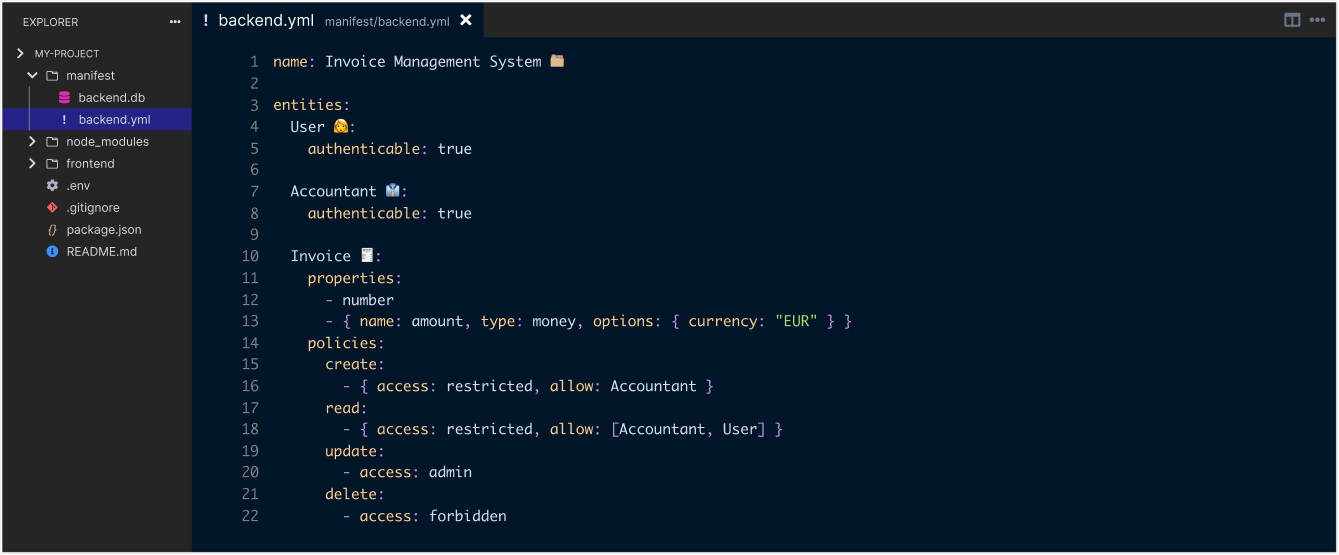The image size is (1339, 555).
Task: Click the package.json braces icon
Action: pos(52,230)
